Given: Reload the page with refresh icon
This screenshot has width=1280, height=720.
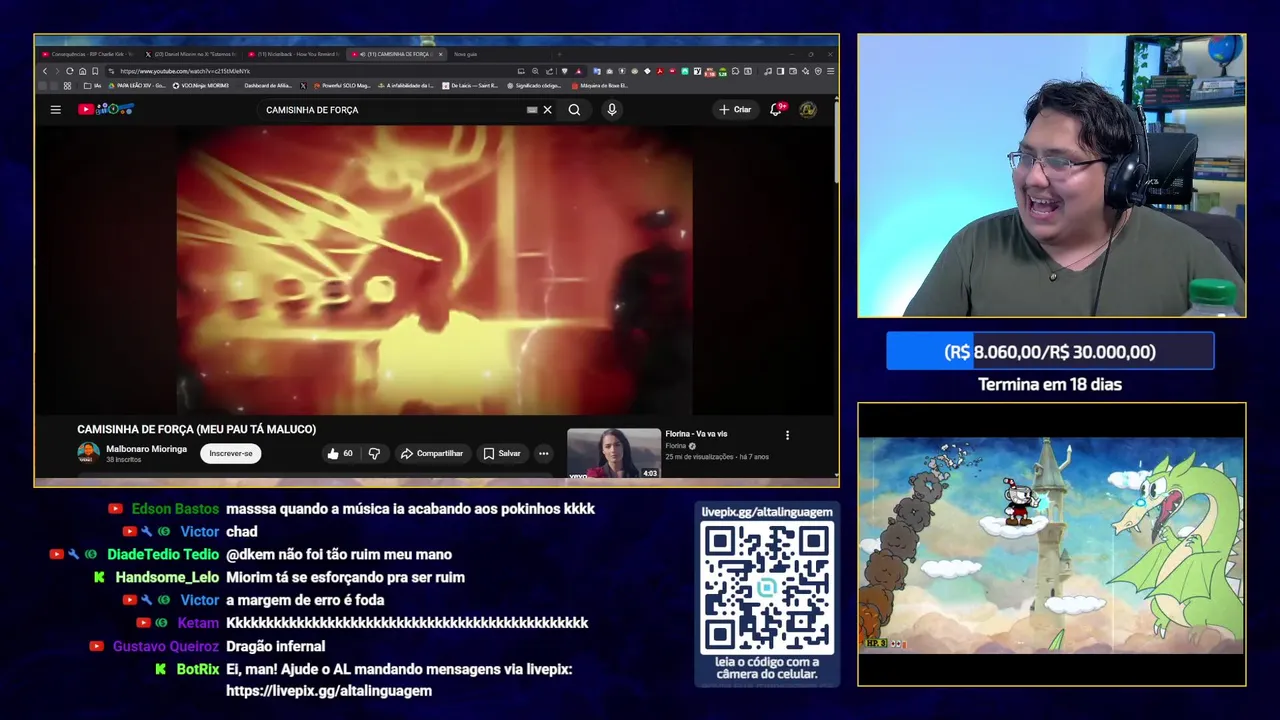Looking at the screenshot, I should tap(69, 71).
